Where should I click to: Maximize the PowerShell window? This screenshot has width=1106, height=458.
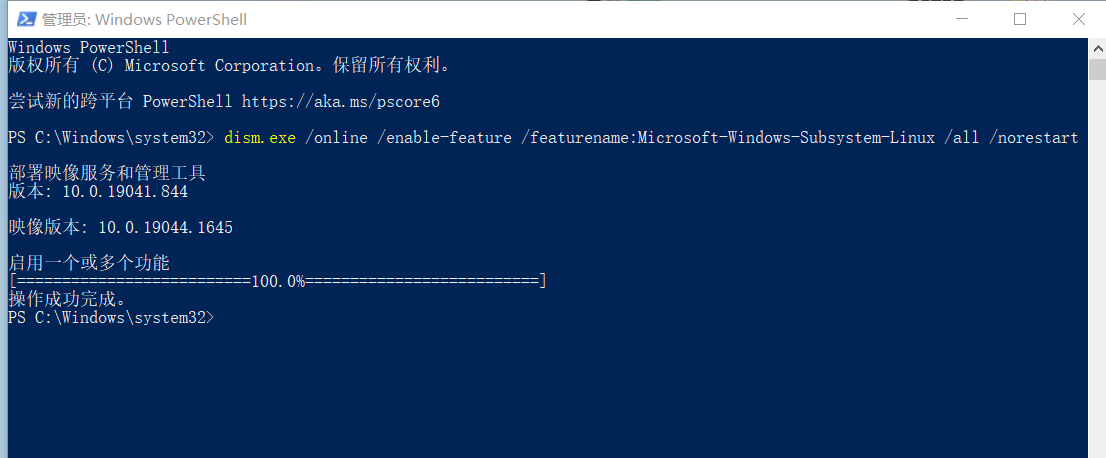[1020, 19]
